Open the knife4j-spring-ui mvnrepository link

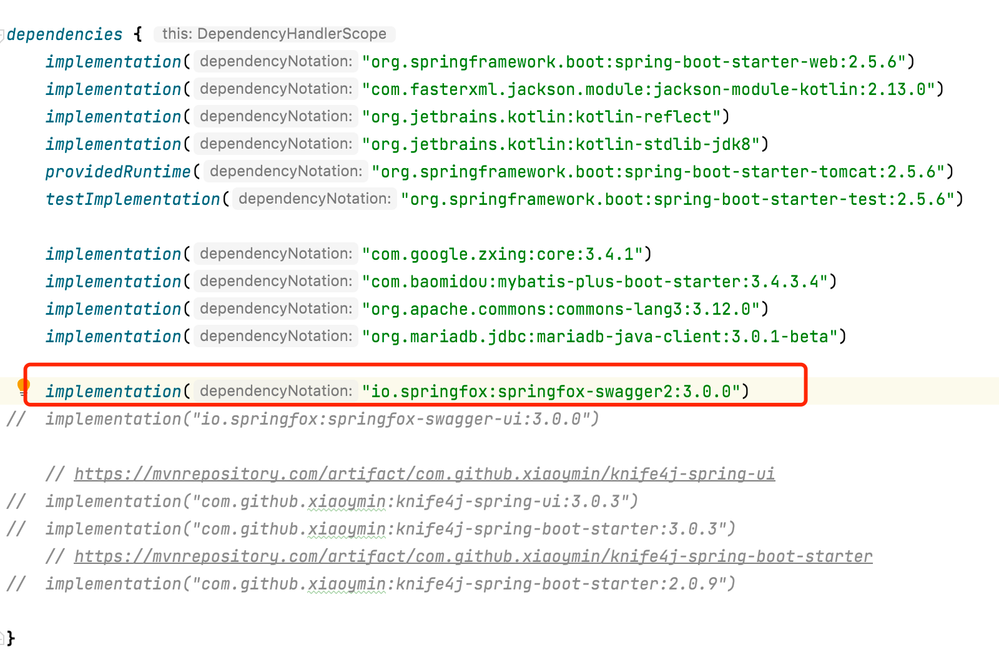424,474
